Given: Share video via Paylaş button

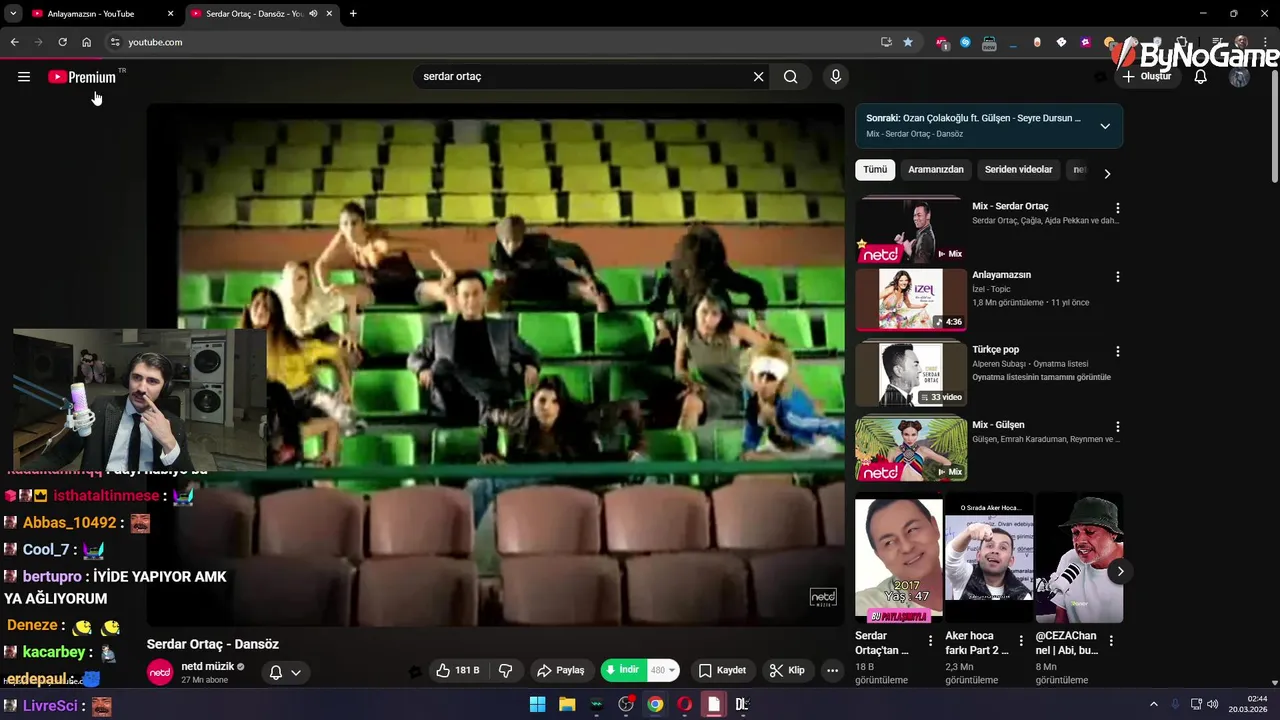Looking at the screenshot, I should 561,670.
